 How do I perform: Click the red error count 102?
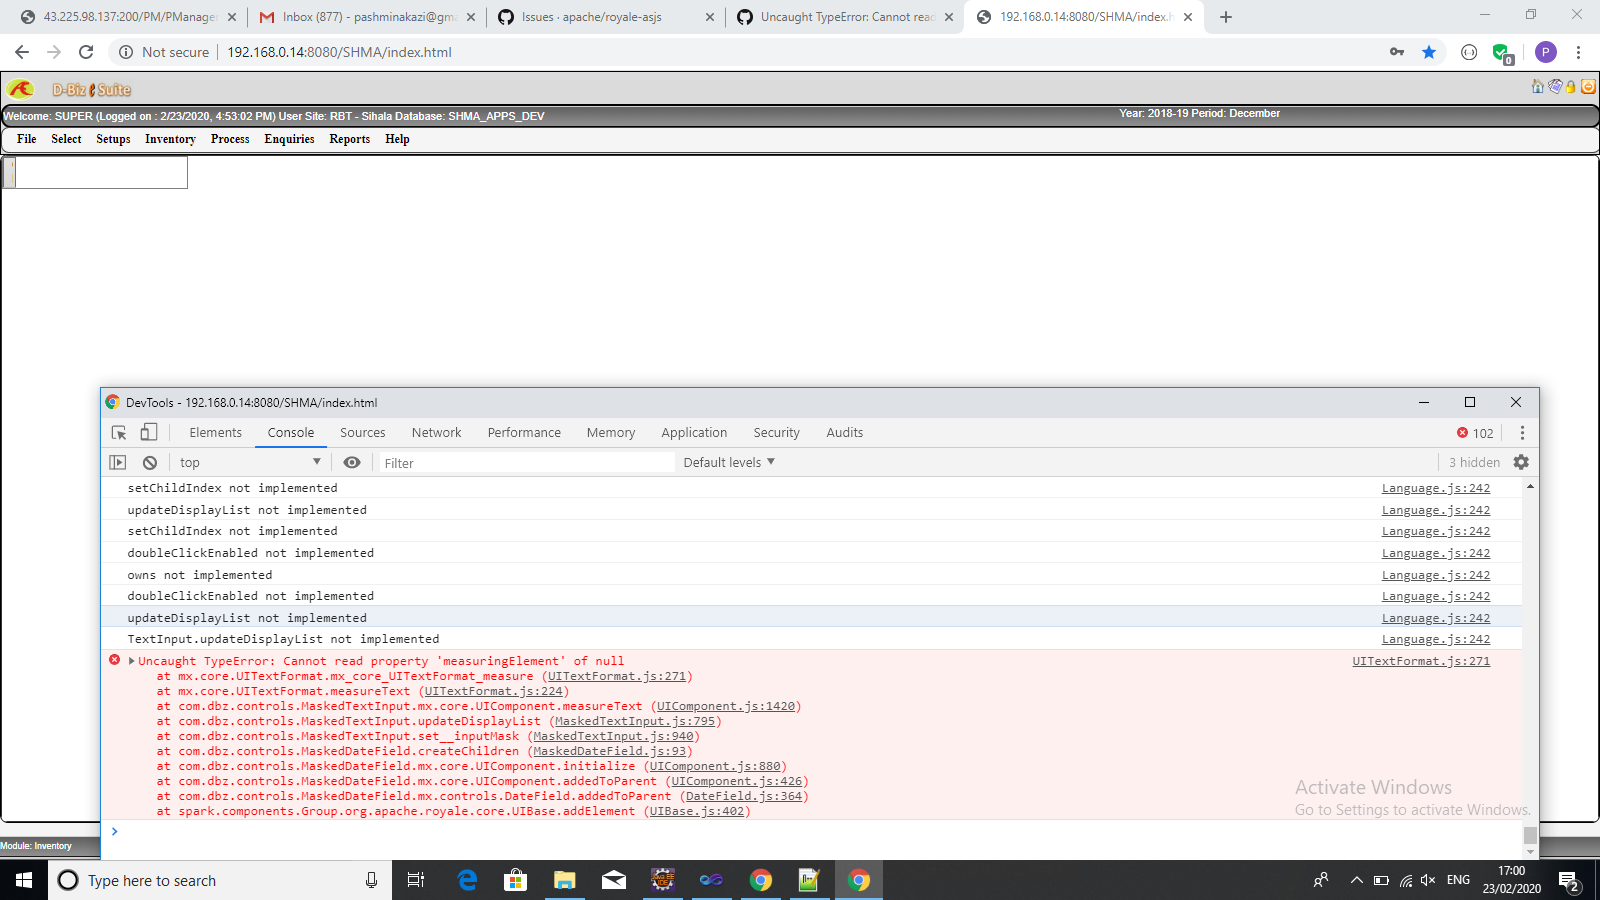[x=1475, y=433]
